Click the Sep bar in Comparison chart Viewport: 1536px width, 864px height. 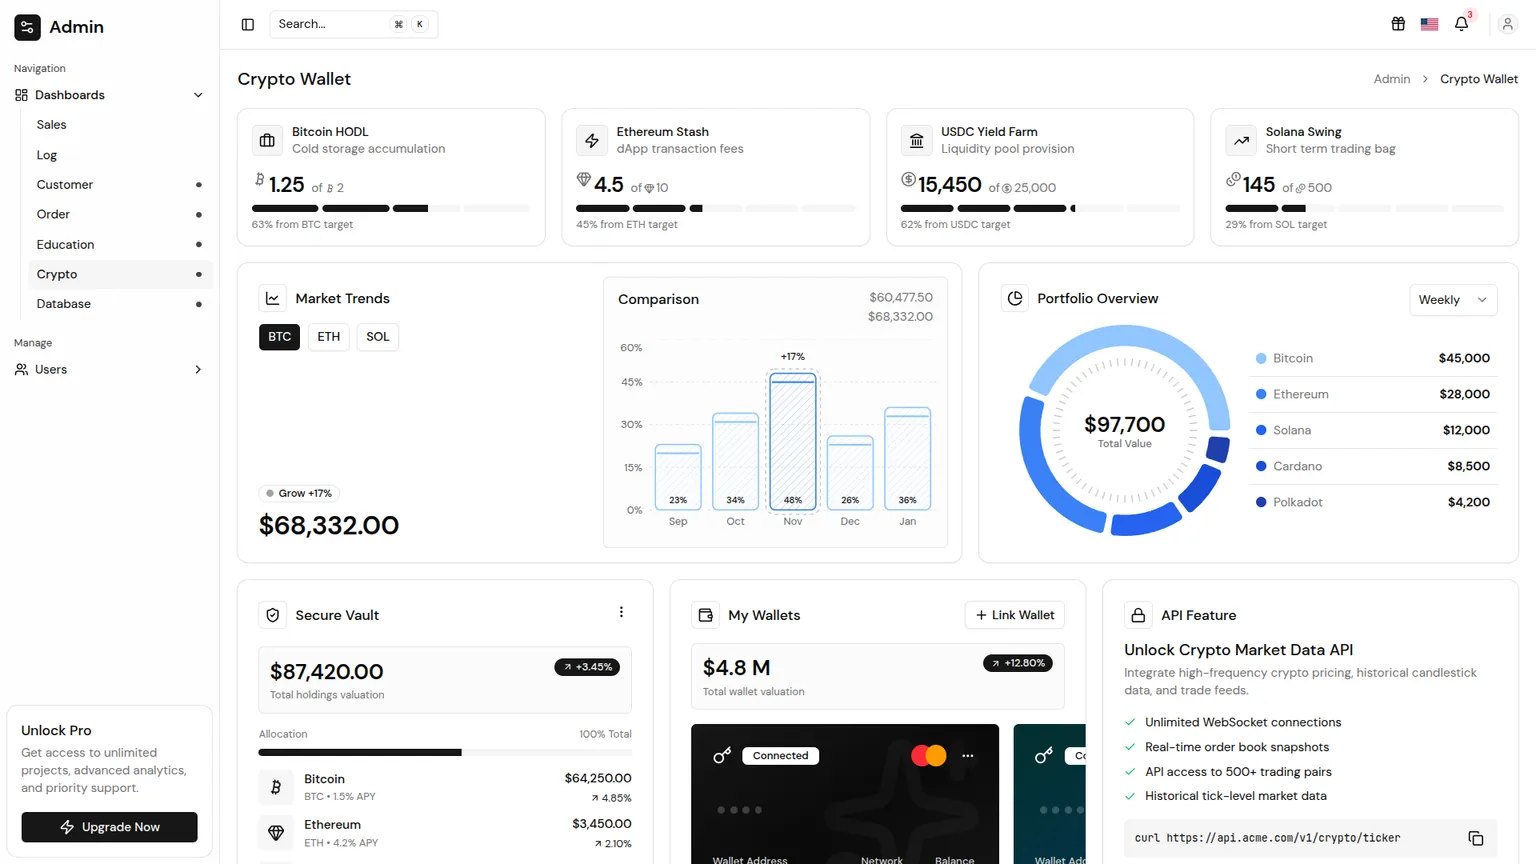678,477
